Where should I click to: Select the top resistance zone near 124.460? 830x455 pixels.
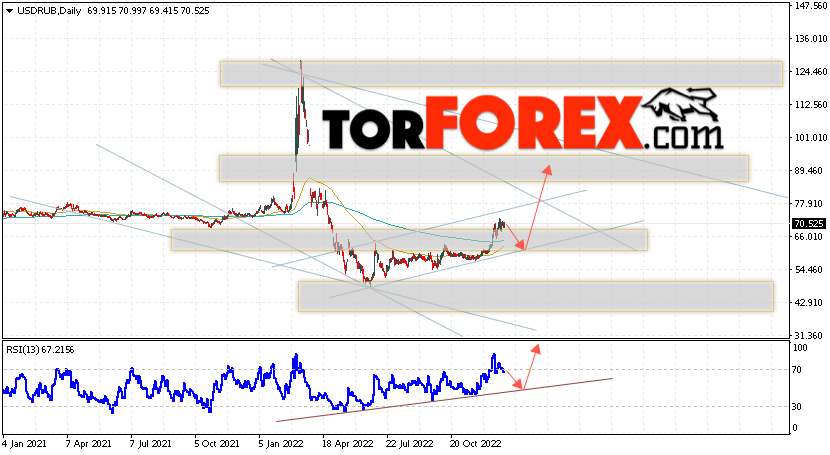(501, 74)
